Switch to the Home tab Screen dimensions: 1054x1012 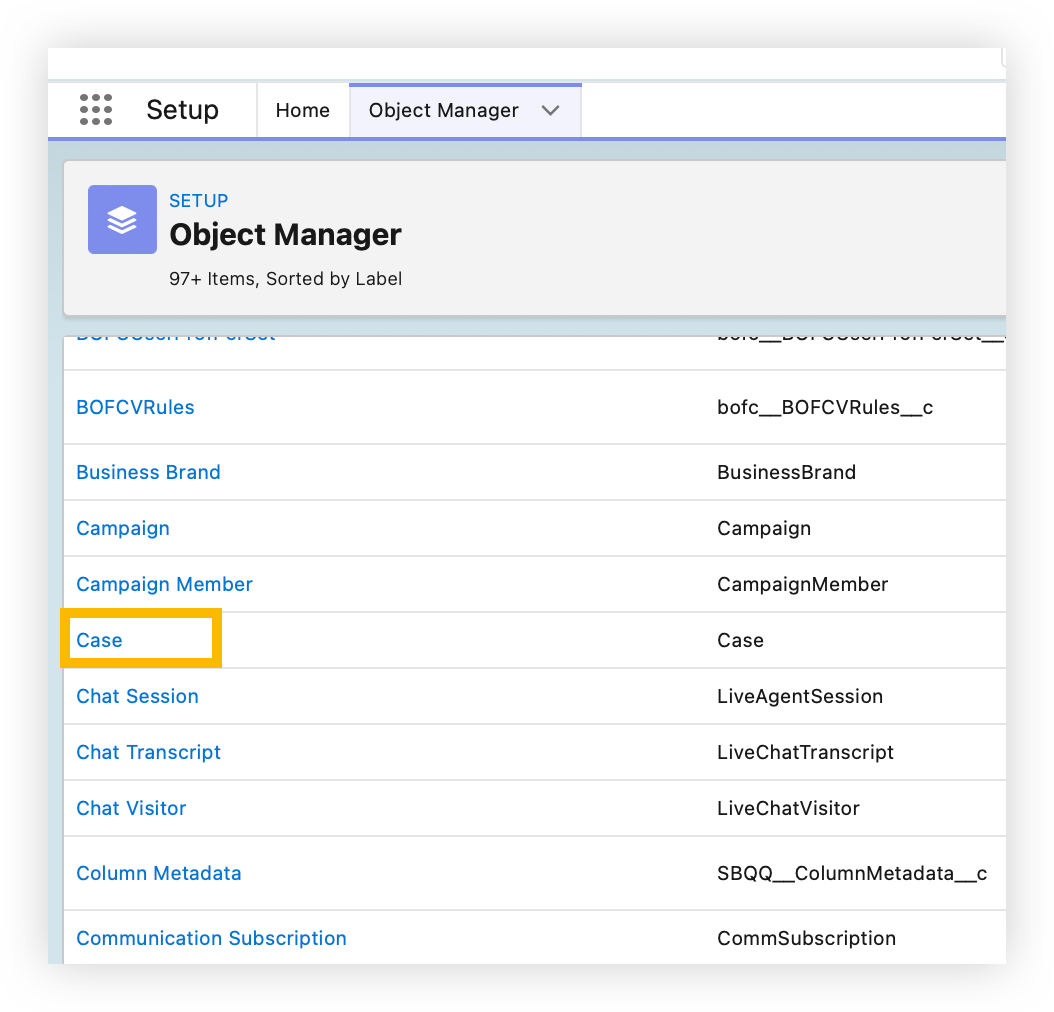coord(302,110)
